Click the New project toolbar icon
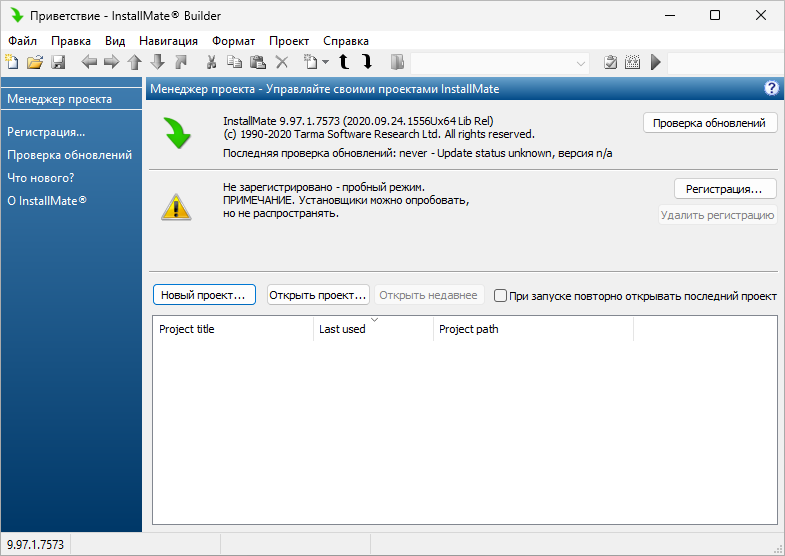Screen dimensions: 785x556 pos(12,62)
